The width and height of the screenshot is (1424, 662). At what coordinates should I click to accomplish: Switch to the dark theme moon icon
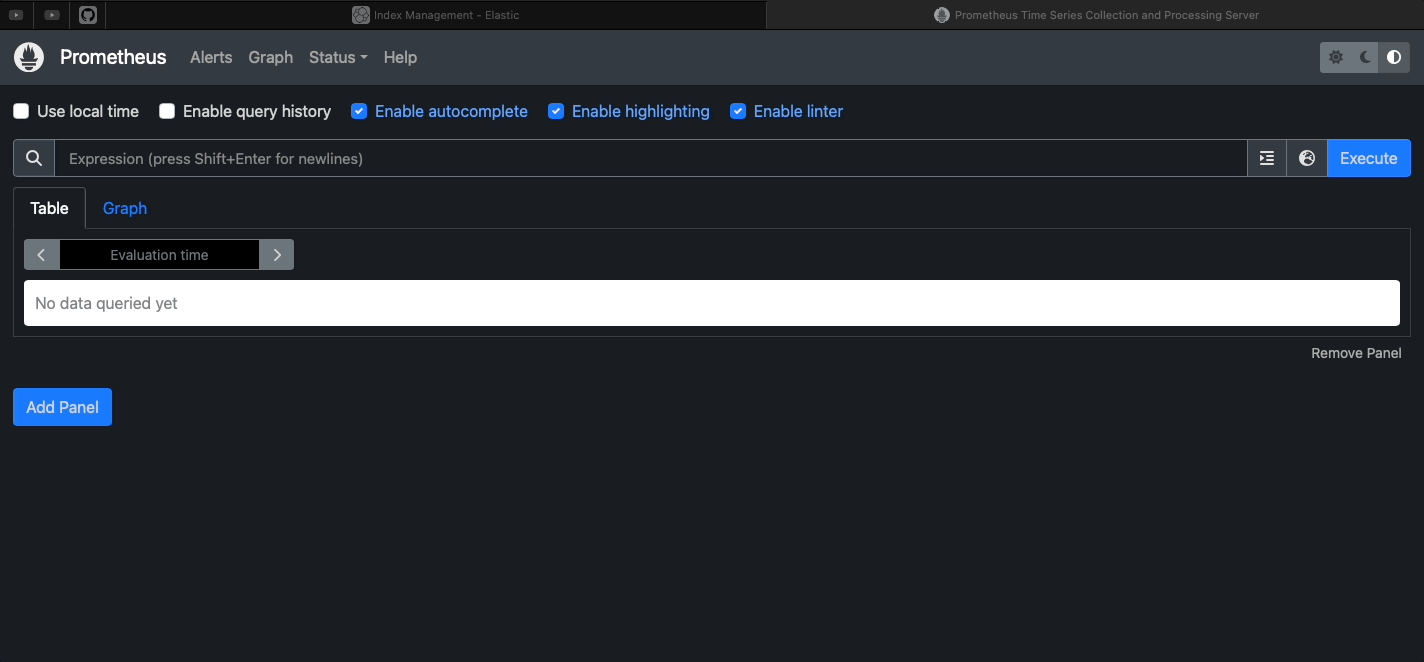pyautogui.click(x=1365, y=58)
